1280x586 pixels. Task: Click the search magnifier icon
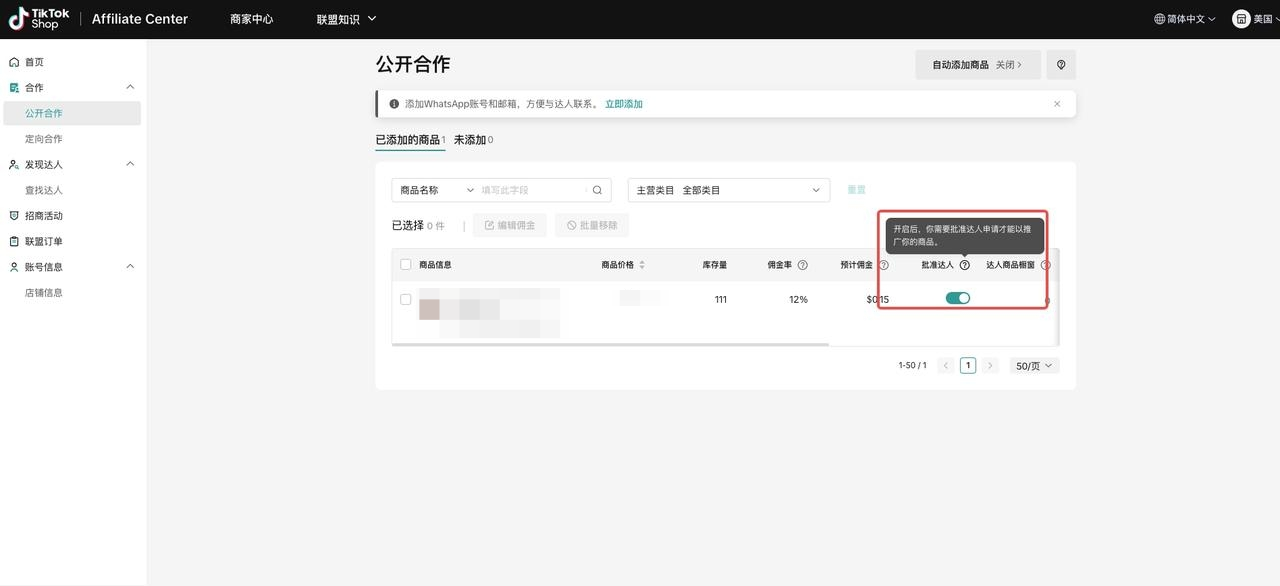click(597, 190)
